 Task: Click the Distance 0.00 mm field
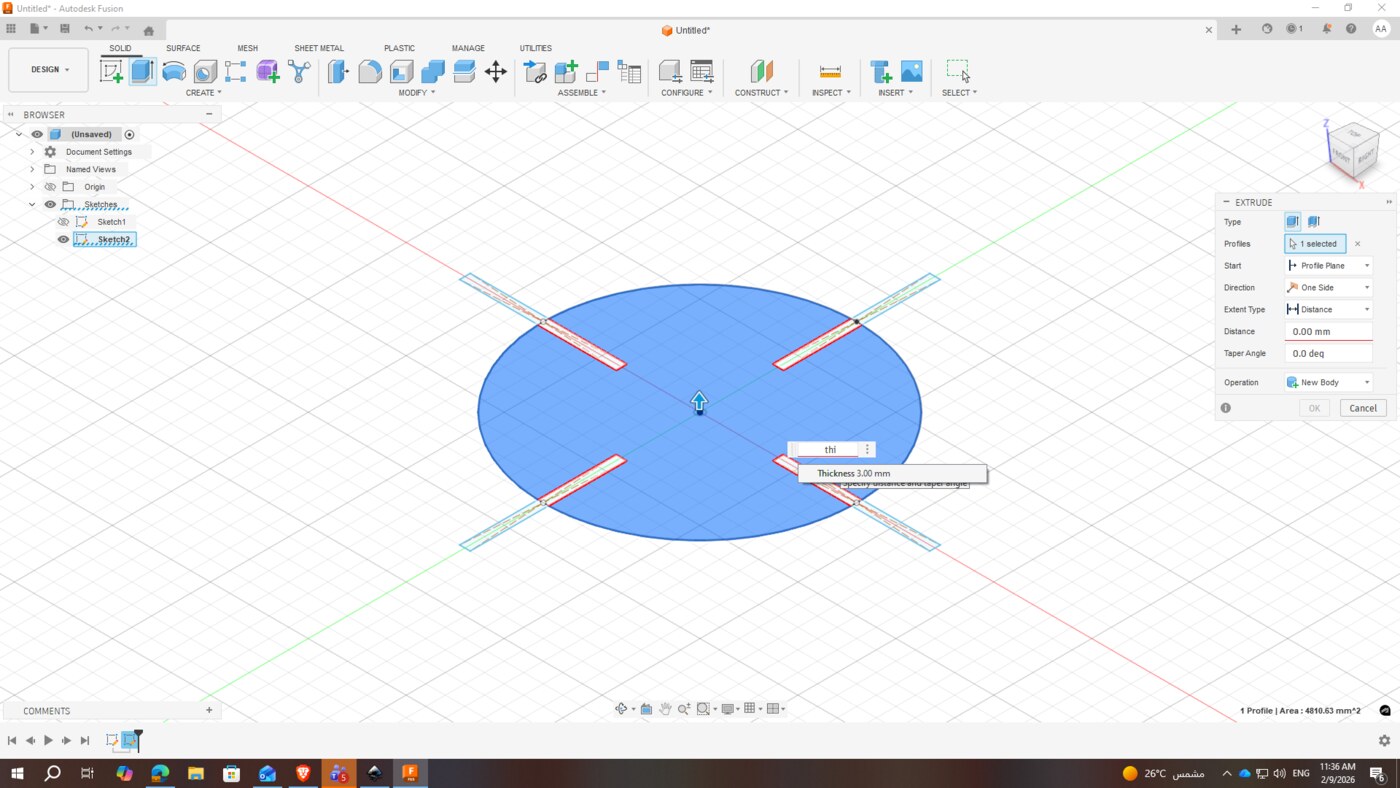(x=1328, y=331)
